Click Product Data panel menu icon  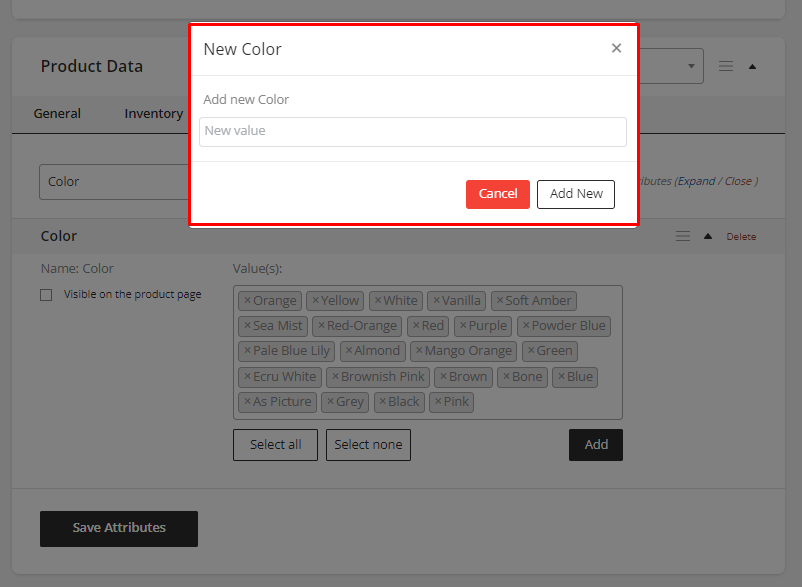[726, 66]
